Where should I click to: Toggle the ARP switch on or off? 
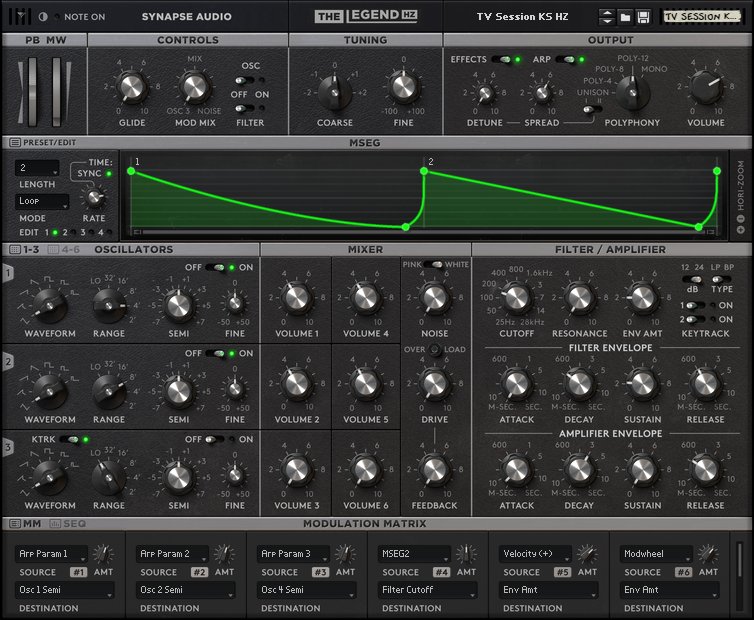point(566,60)
